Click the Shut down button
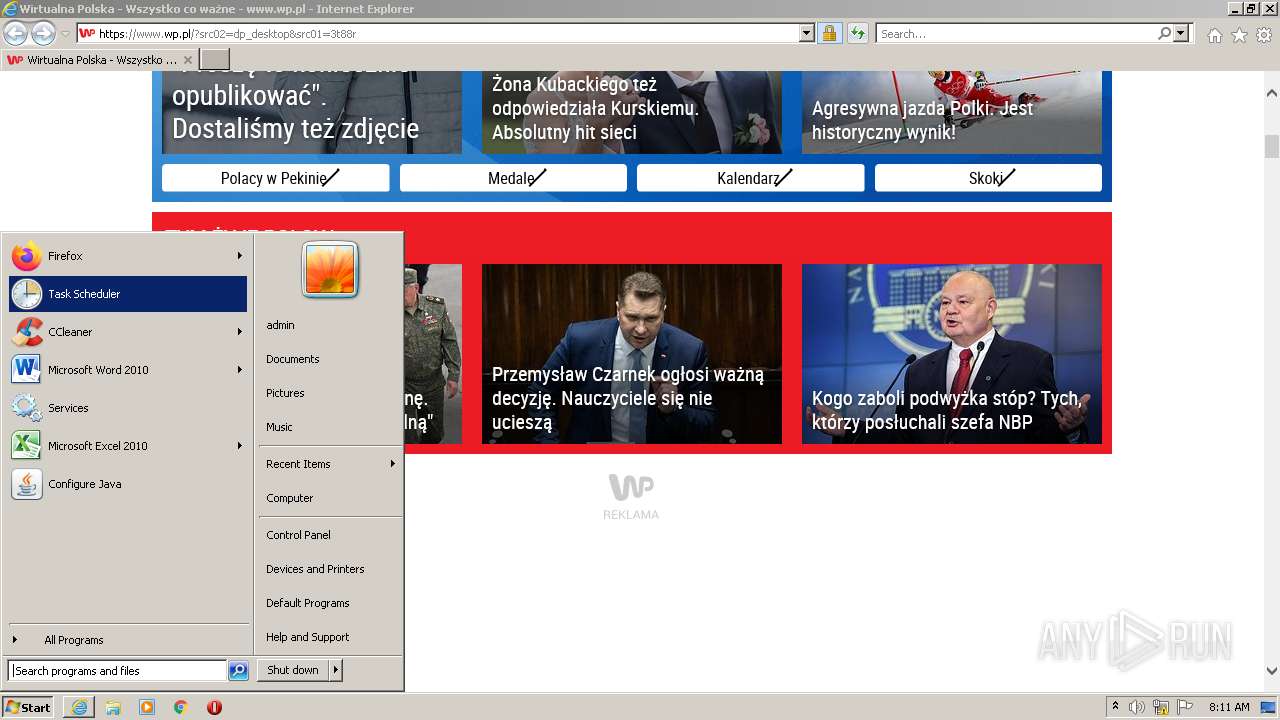1280x720 pixels. [x=293, y=670]
